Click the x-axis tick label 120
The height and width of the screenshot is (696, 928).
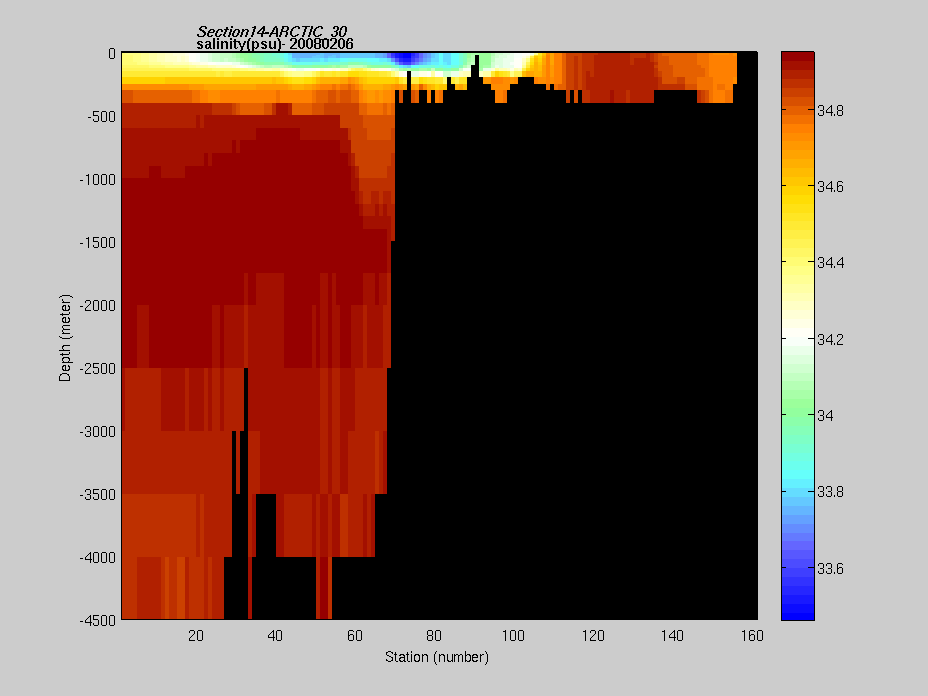point(593,636)
